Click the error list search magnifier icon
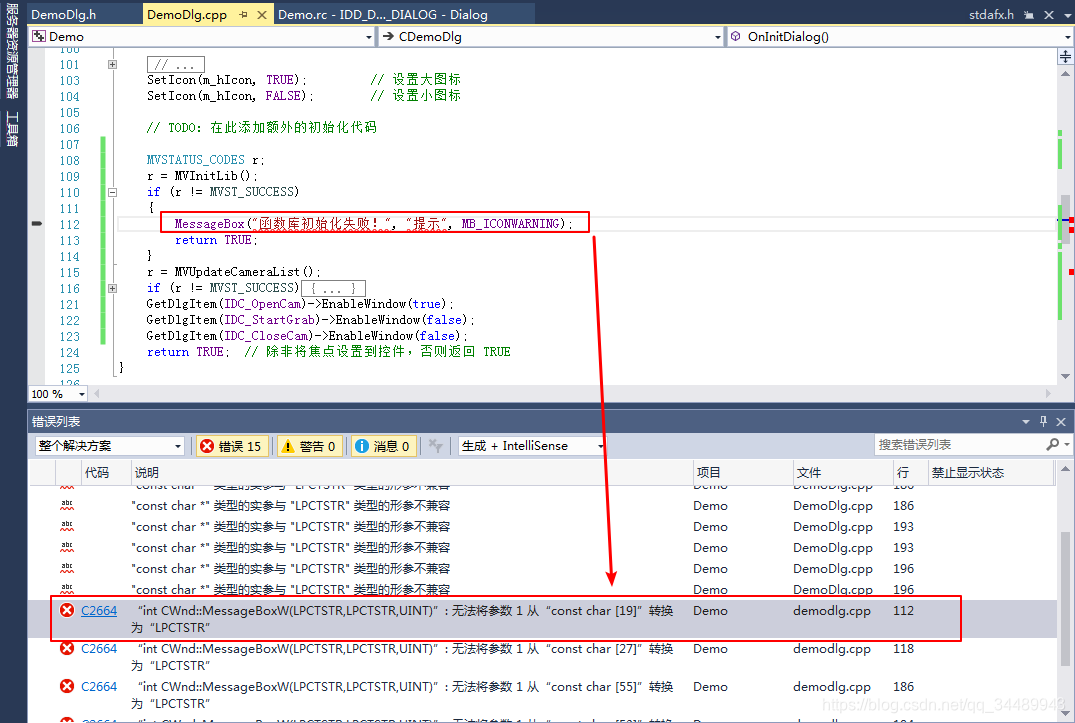Image resolution: width=1075 pixels, height=723 pixels. pyautogui.click(x=1052, y=445)
